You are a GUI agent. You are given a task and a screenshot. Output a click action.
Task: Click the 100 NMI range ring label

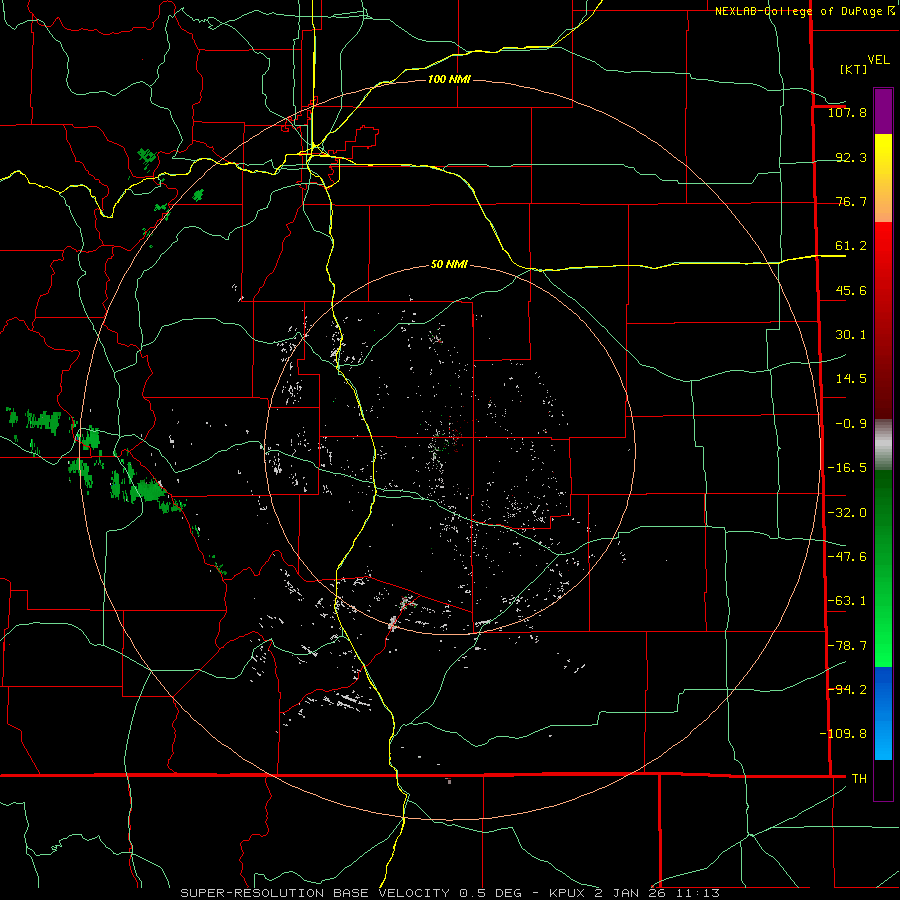(449, 79)
